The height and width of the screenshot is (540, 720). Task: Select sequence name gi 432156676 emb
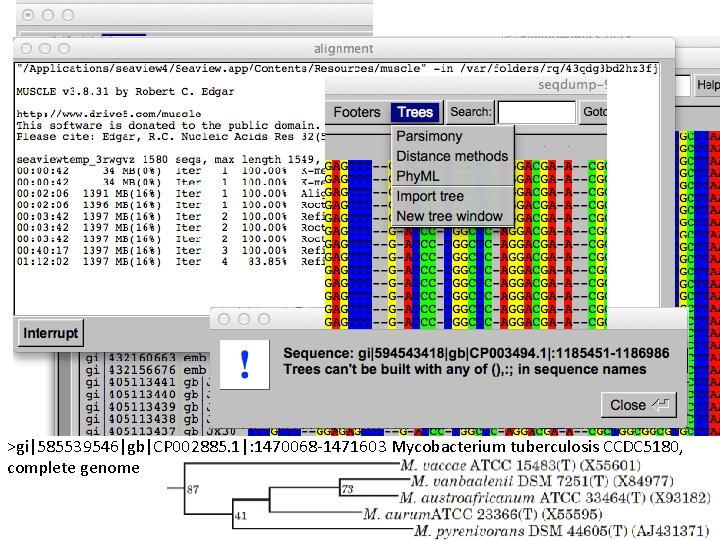click(146, 370)
